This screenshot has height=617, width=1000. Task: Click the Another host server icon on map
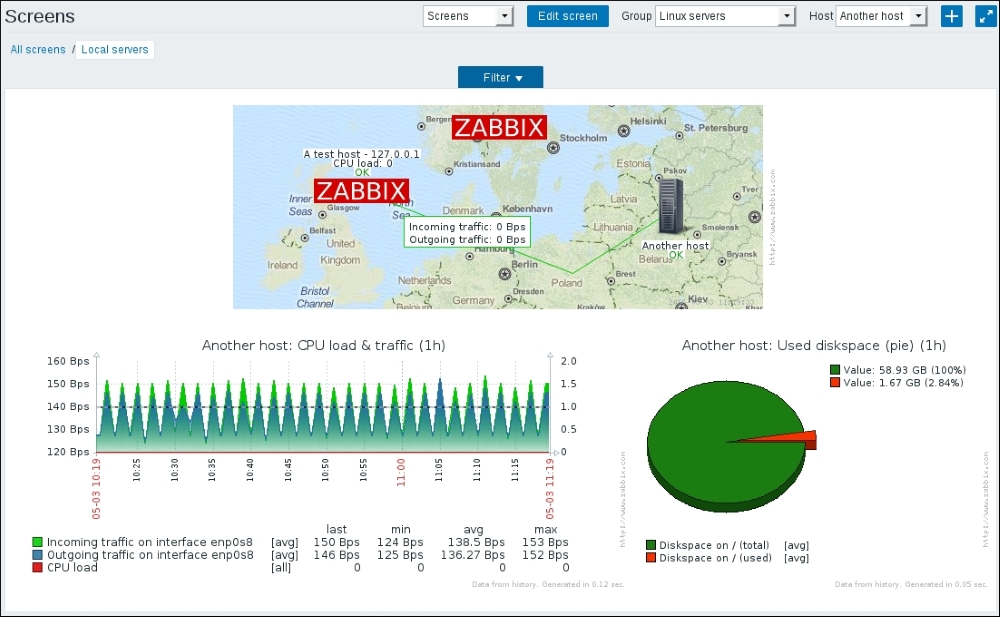point(671,207)
